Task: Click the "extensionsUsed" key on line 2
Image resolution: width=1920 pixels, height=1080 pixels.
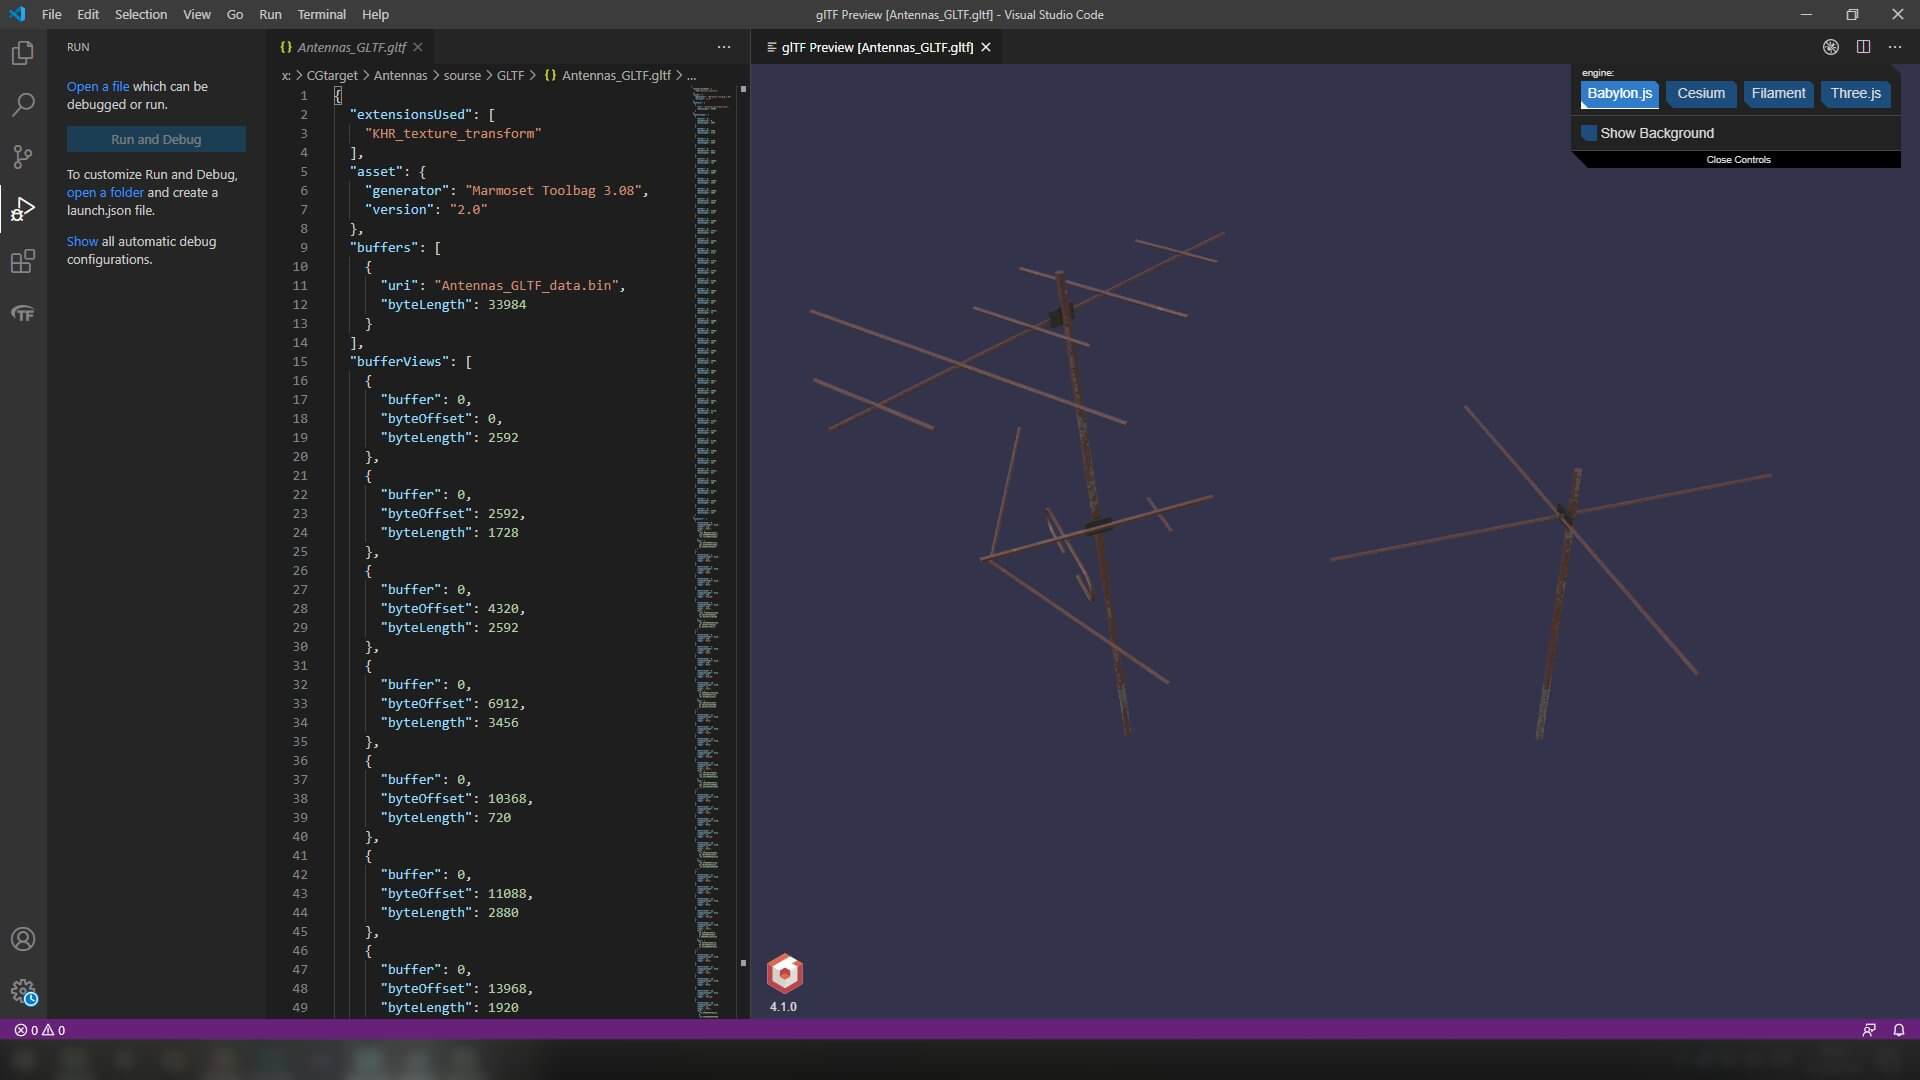Action: click(411, 115)
